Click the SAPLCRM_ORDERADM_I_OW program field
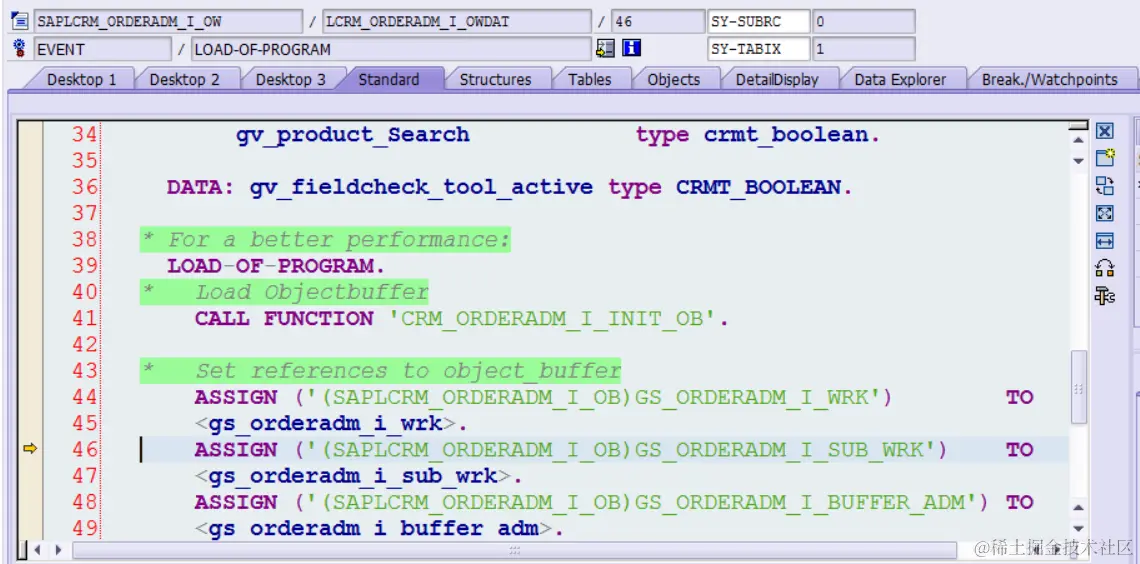1140x564 pixels. 168,22
